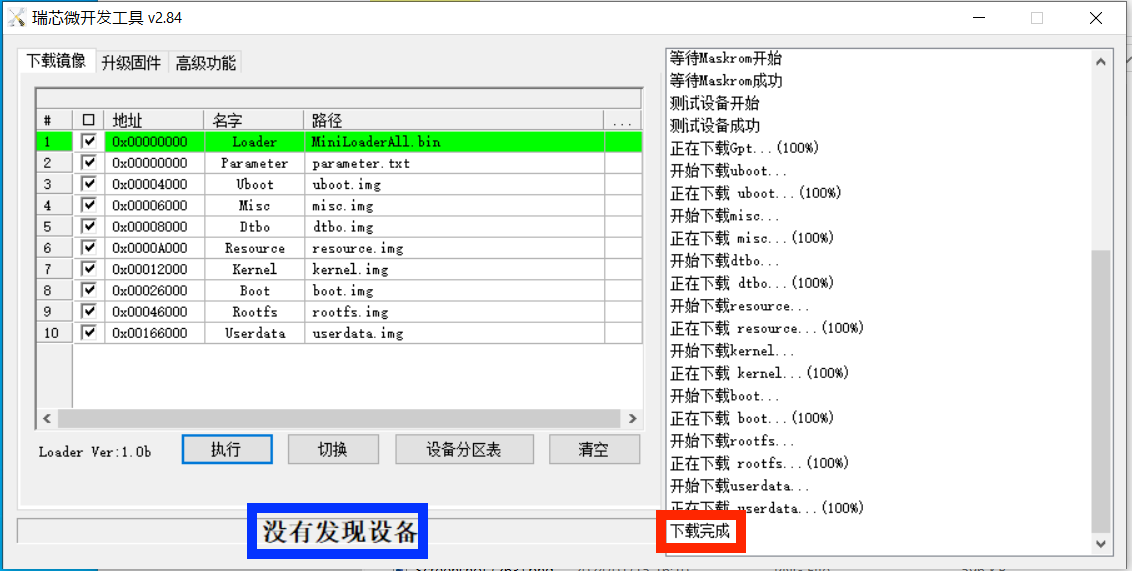Switch to the 升级固件 tab
The height and width of the screenshot is (571, 1132).
point(131,63)
